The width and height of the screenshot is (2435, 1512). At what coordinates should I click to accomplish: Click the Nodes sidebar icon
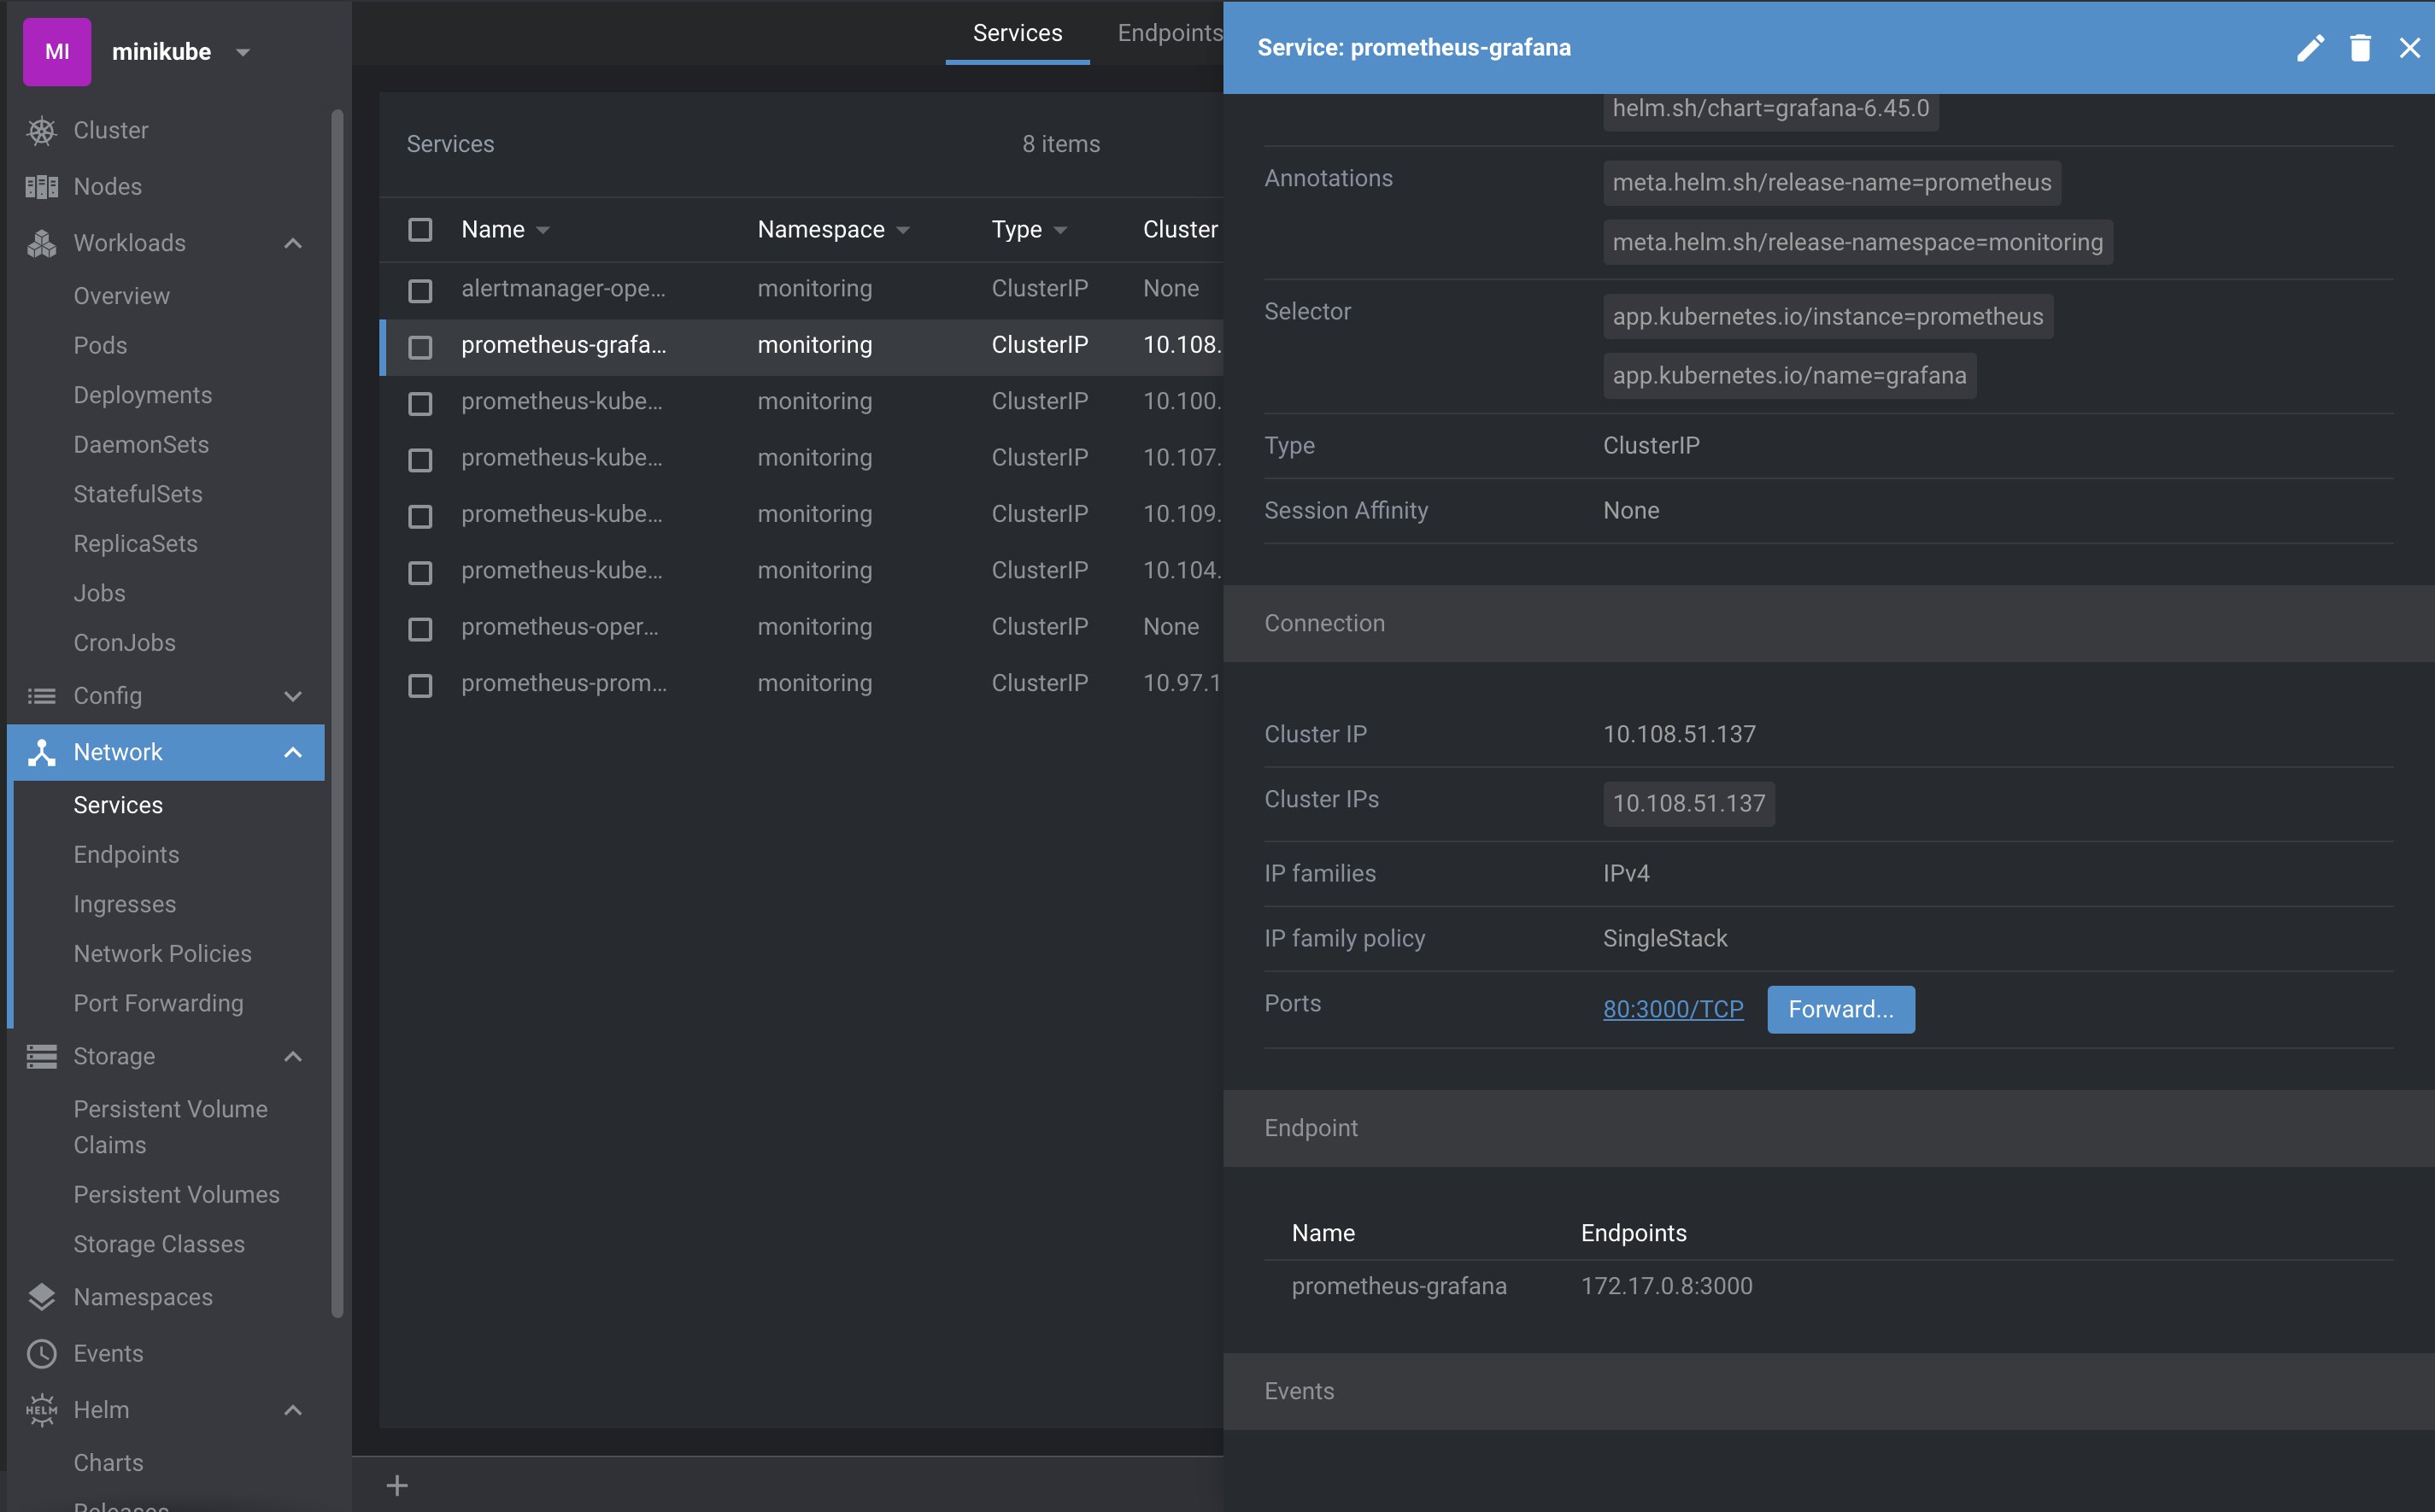[x=41, y=187]
